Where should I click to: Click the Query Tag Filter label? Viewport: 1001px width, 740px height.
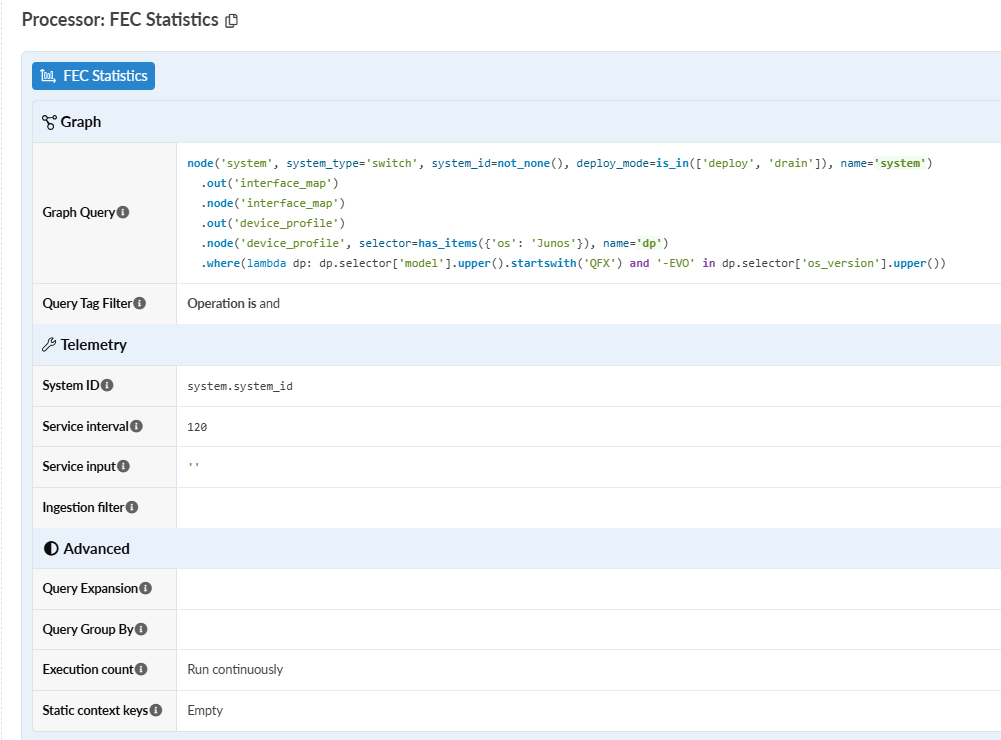tap(87, 303)
